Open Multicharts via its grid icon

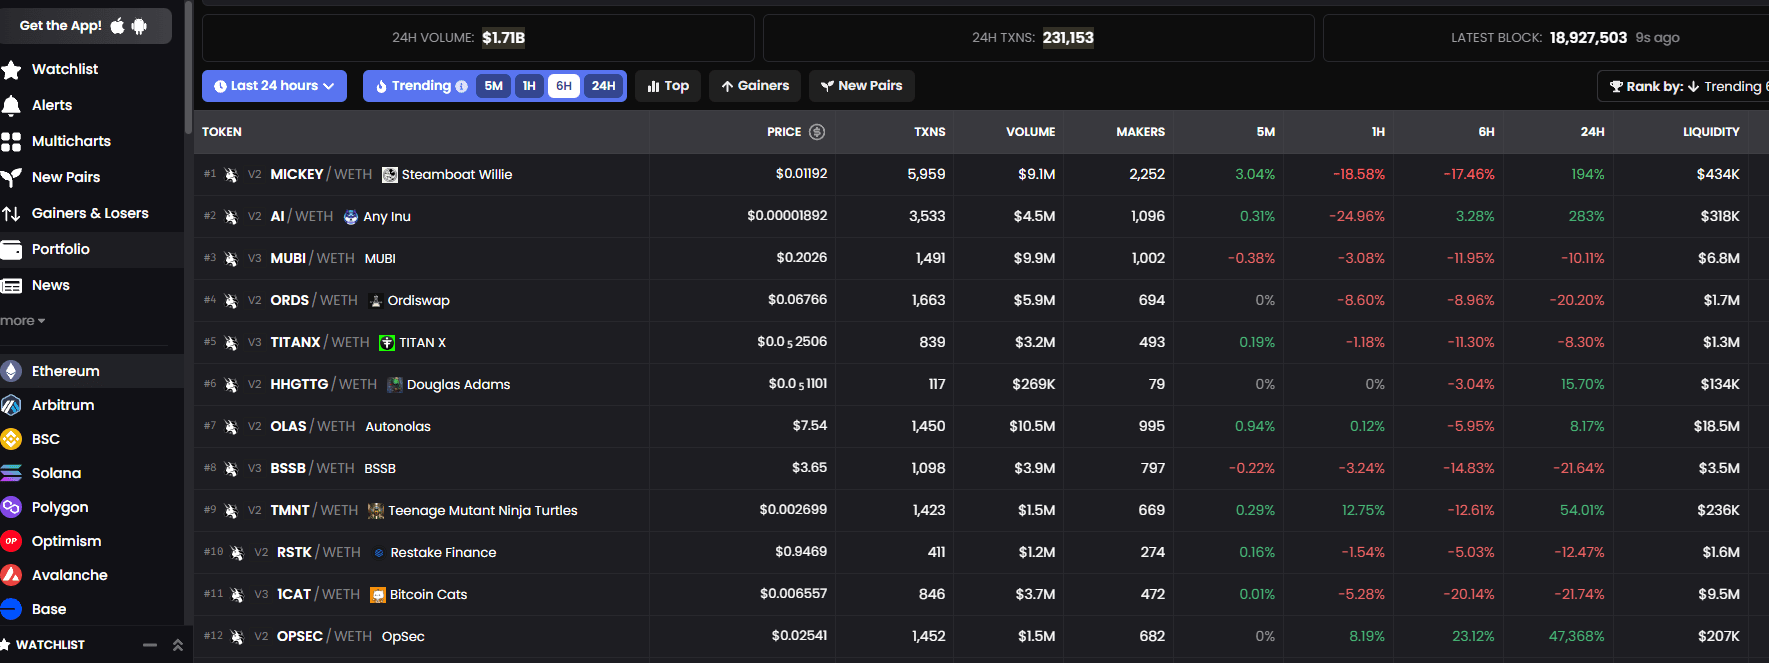[x=11, y=142]
